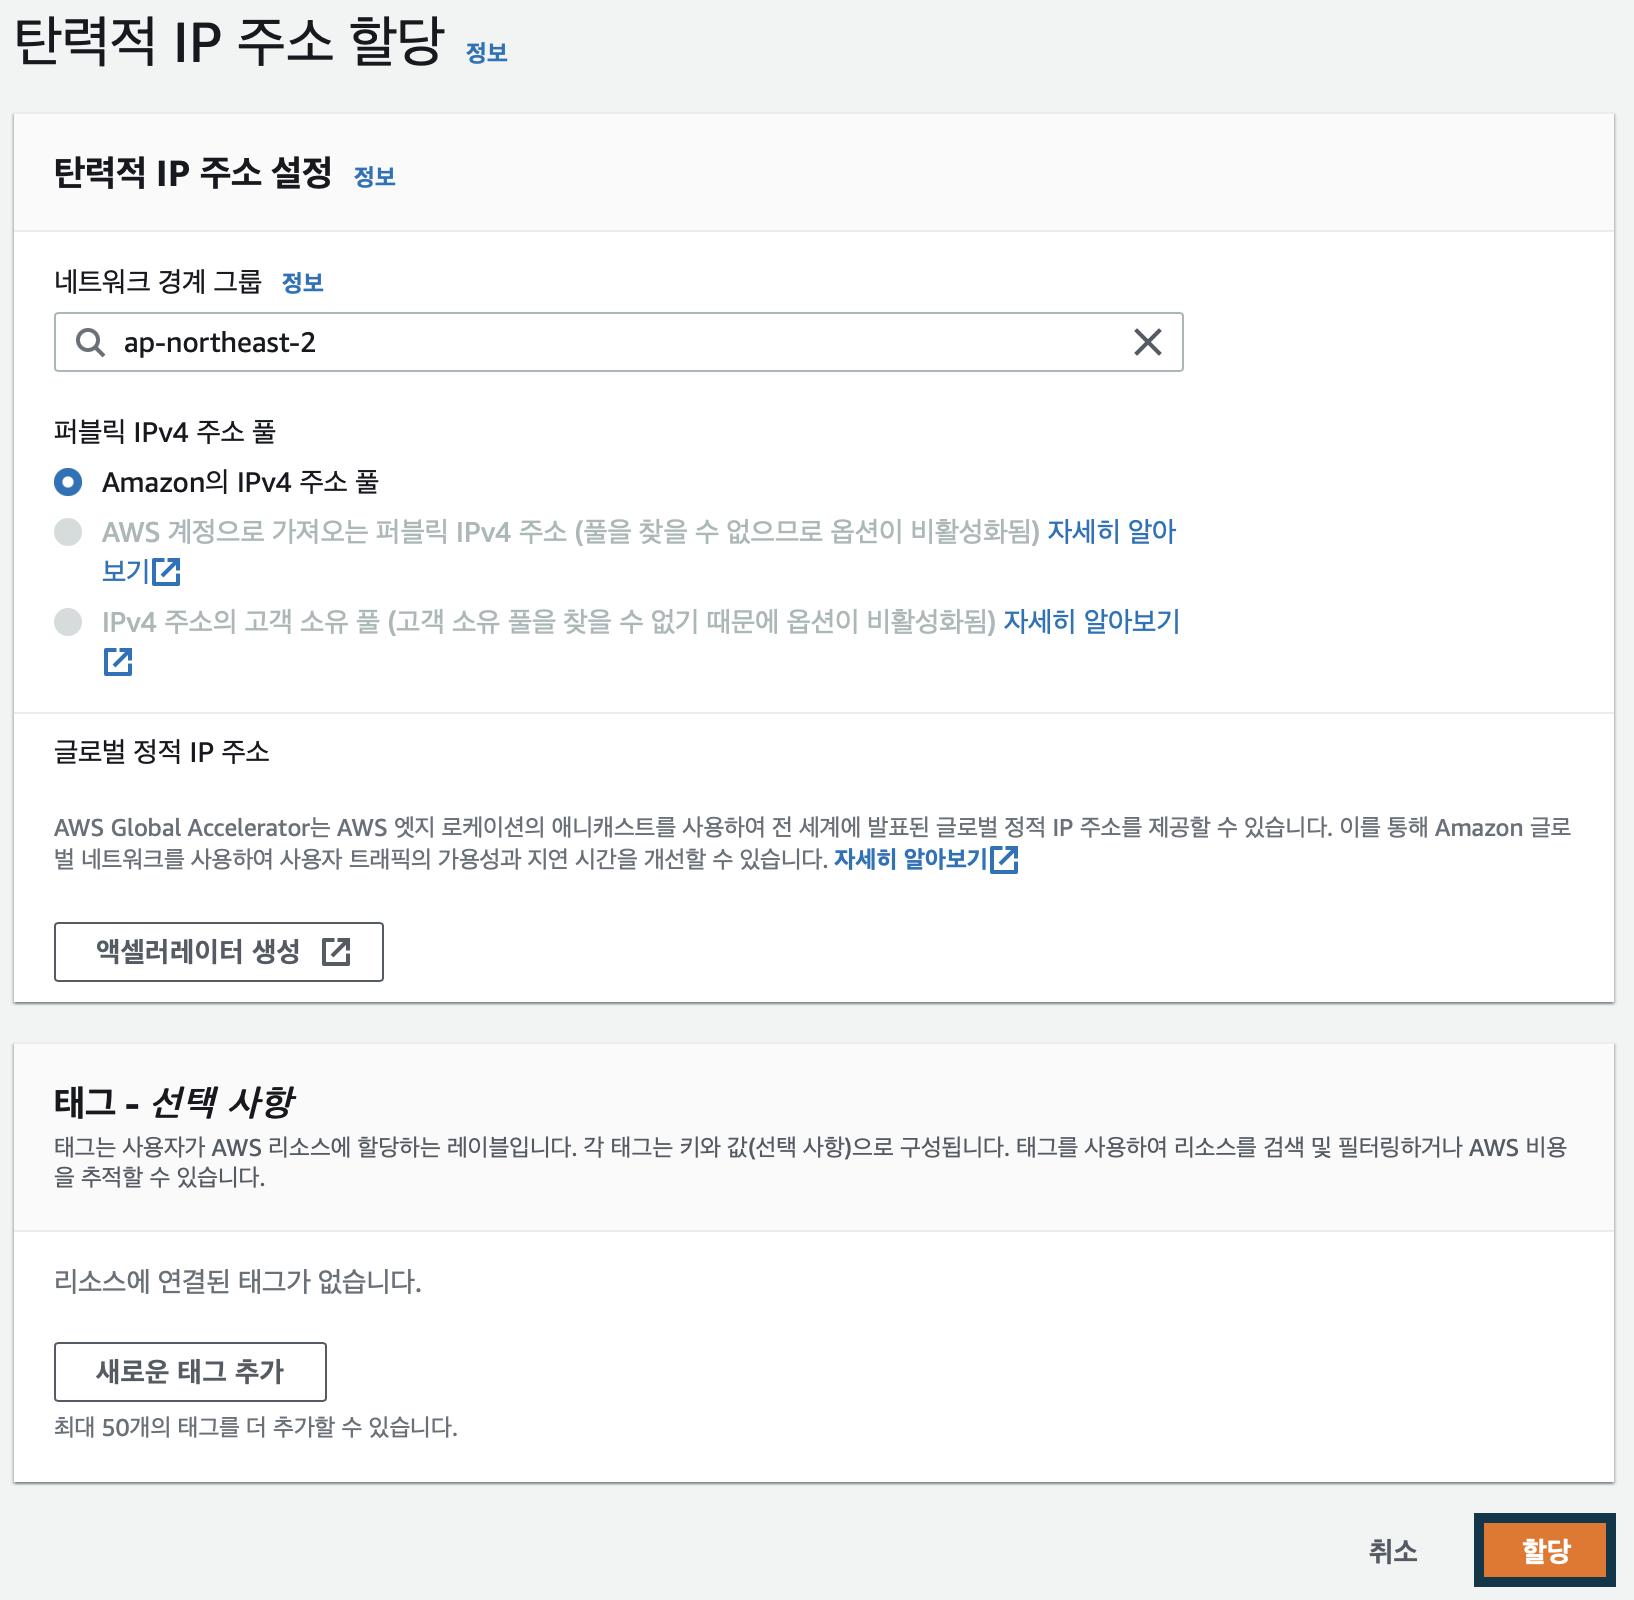Click 새로운 태그 추가 button
Image resolution: width=1634 pixels, height=1600 pixels.
[x=191, y=1371]
